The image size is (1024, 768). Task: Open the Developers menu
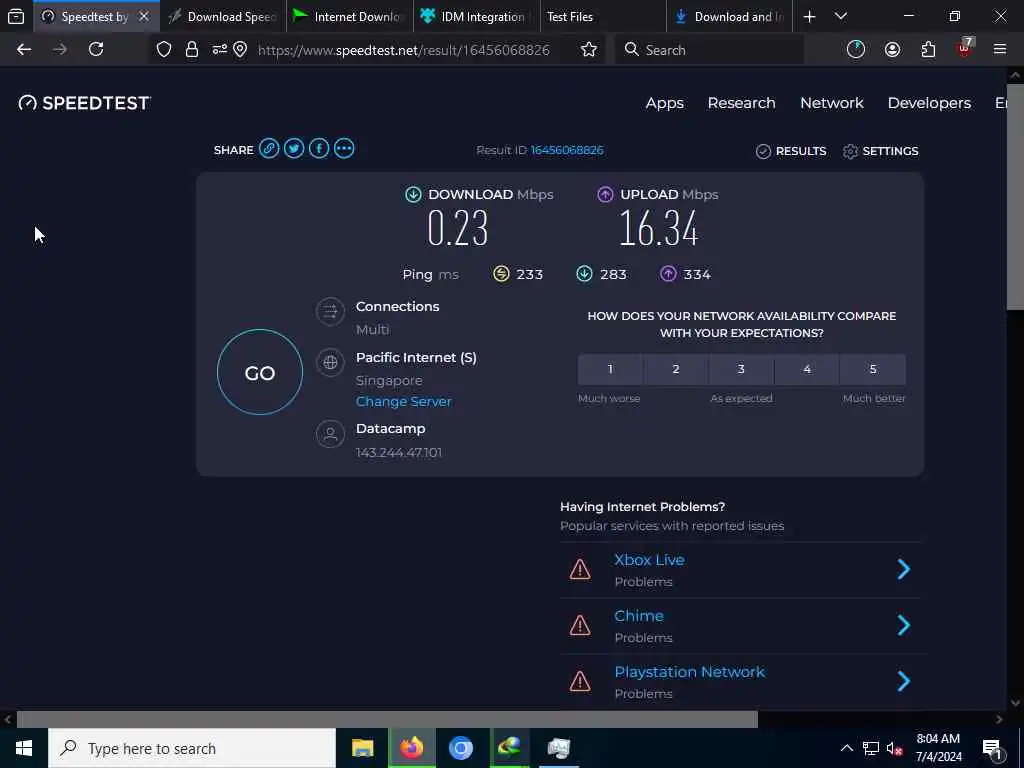(x=929, y=103)
